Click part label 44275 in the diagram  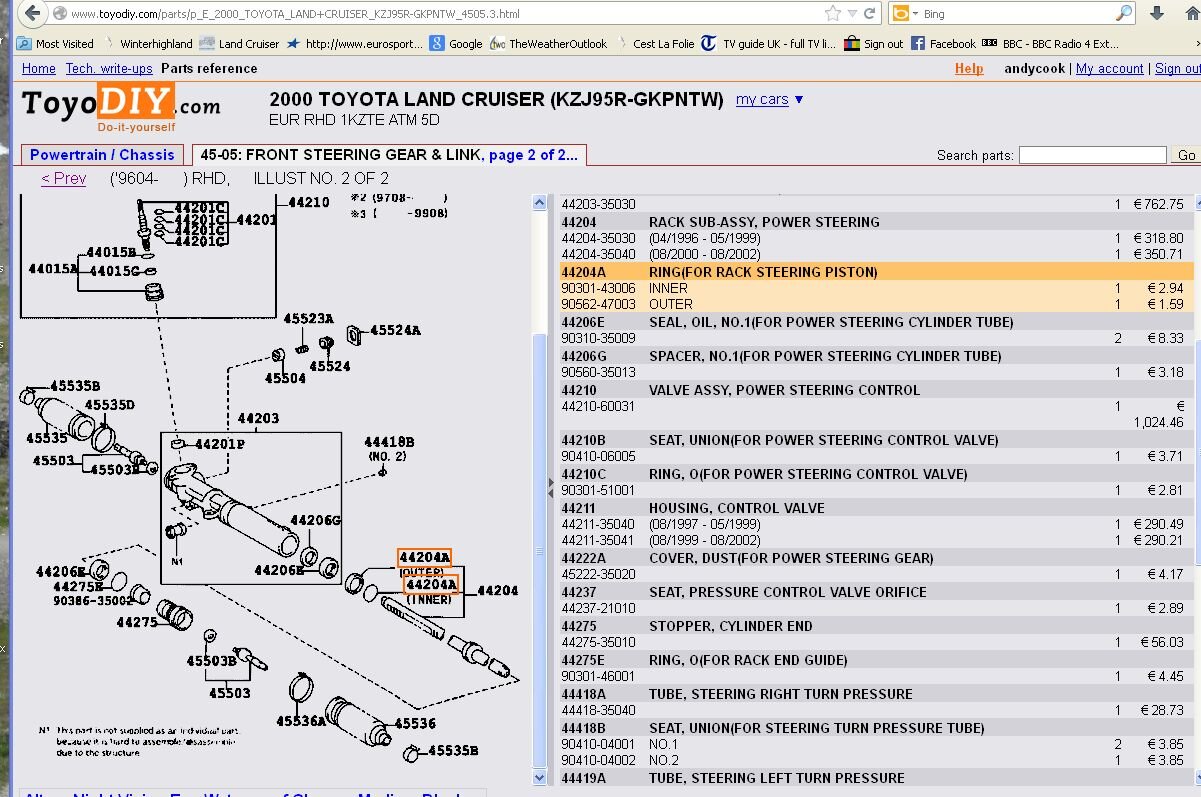[x=137, y=622]
